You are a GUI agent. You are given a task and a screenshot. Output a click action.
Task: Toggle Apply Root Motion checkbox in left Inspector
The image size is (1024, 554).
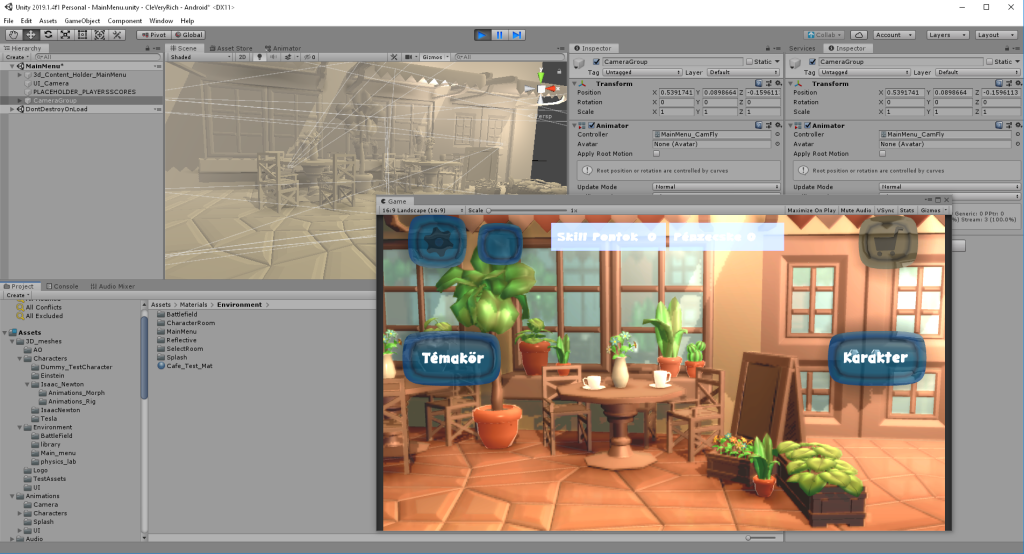pyautogui.click(x=656, y=154)
